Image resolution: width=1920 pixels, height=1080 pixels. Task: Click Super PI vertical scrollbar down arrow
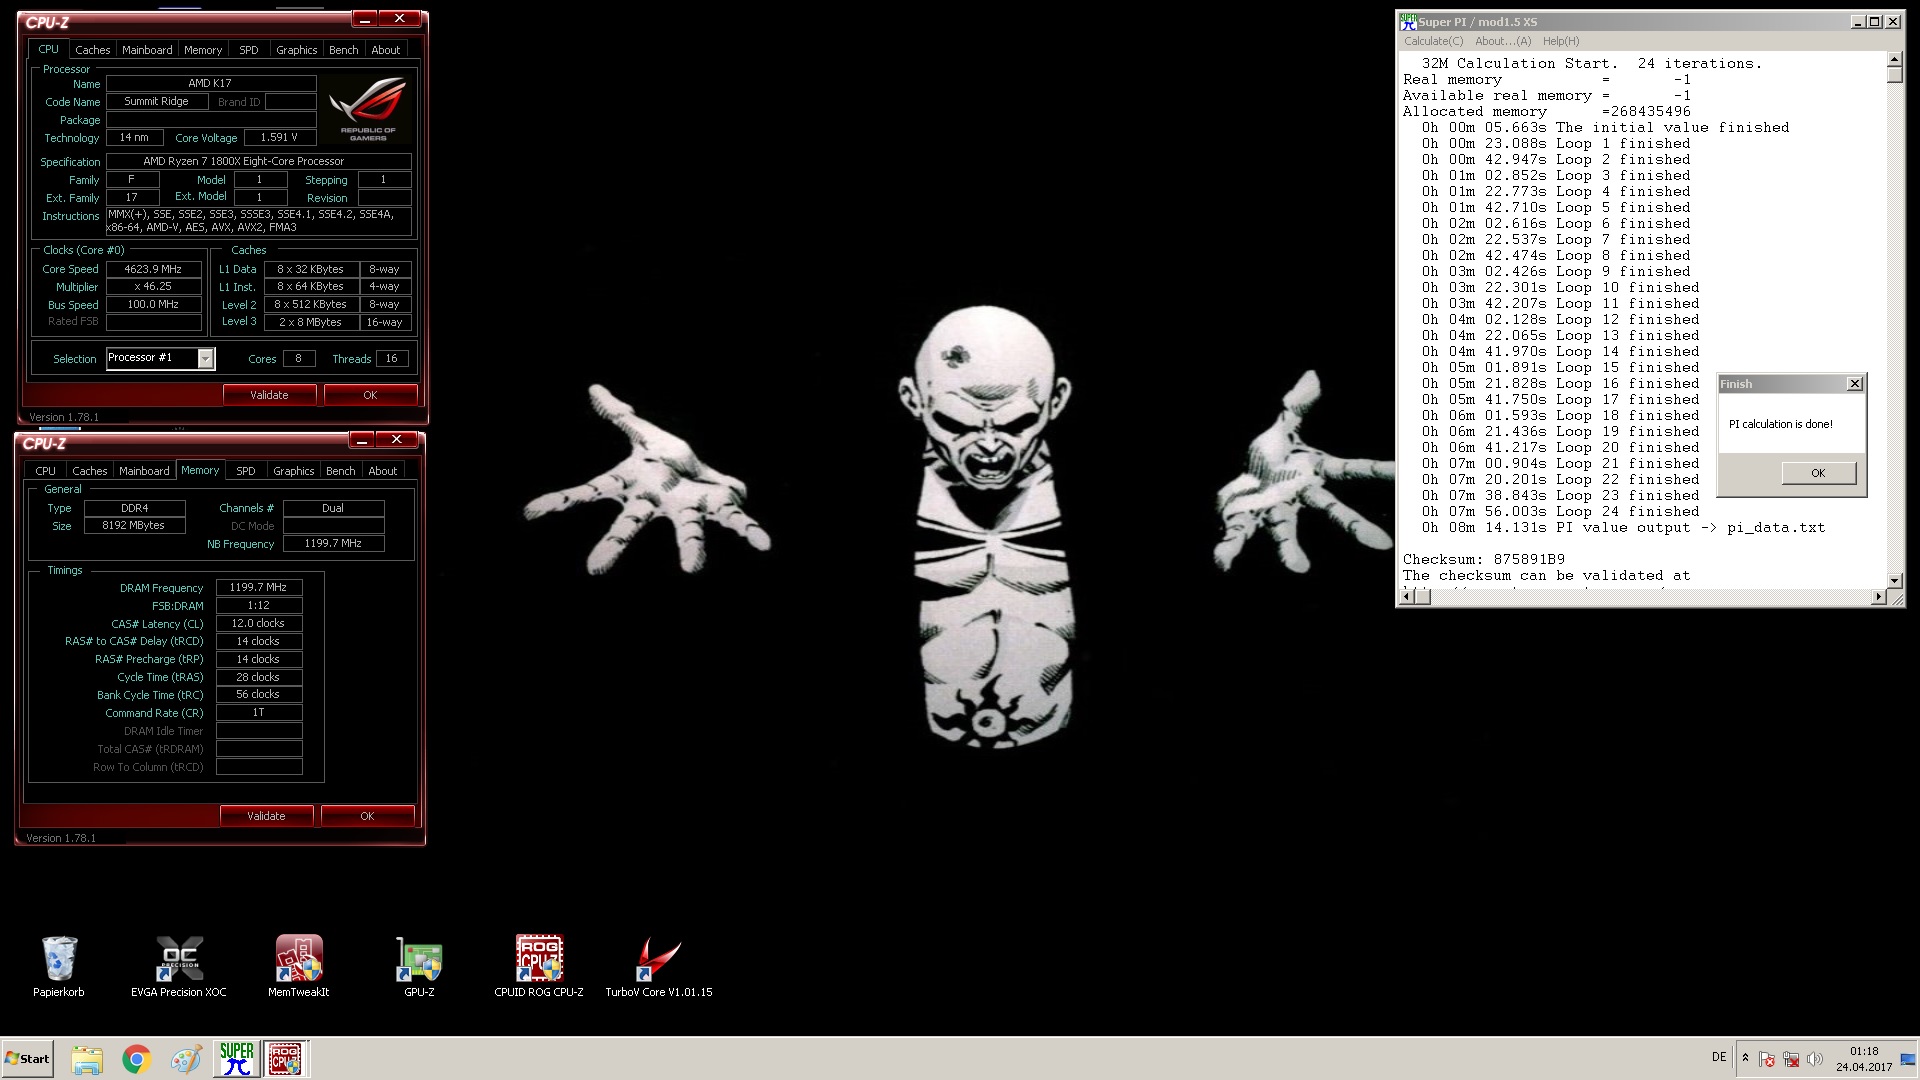coord(1895,580)
